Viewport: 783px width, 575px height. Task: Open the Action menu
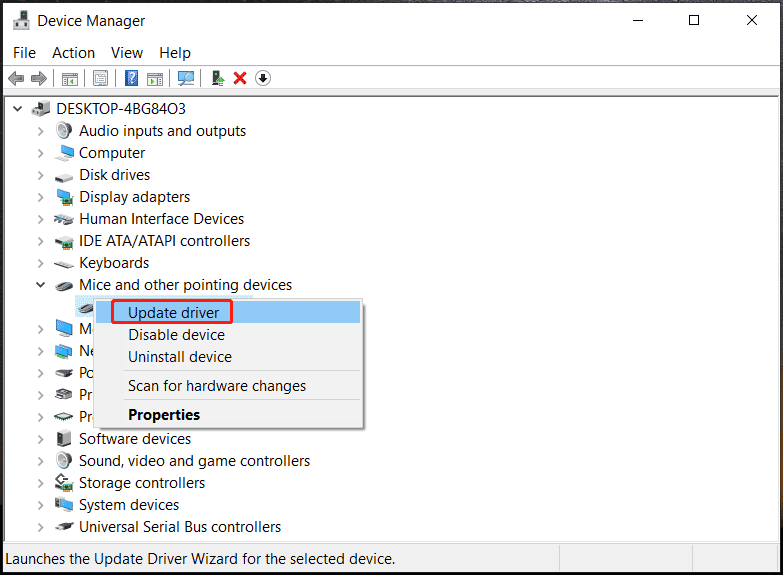coord(73,53)
